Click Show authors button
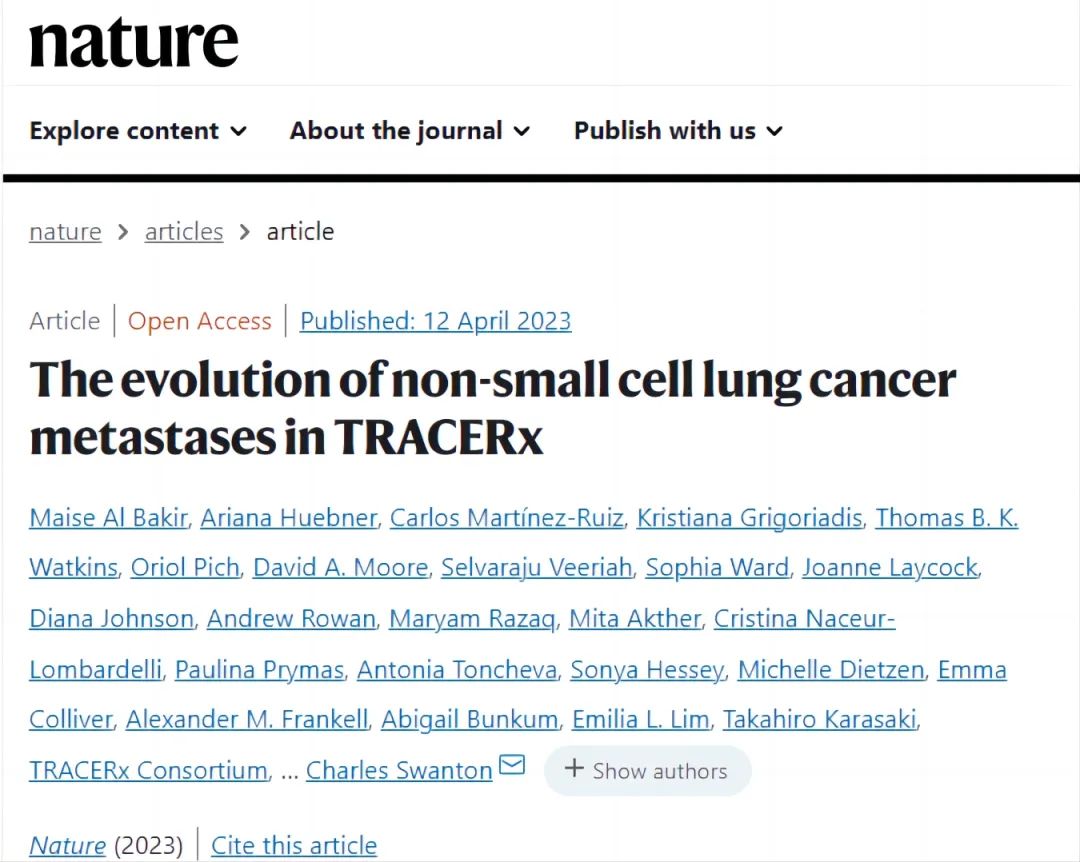This screenshot has width=1080, height=862. (647, 771)
